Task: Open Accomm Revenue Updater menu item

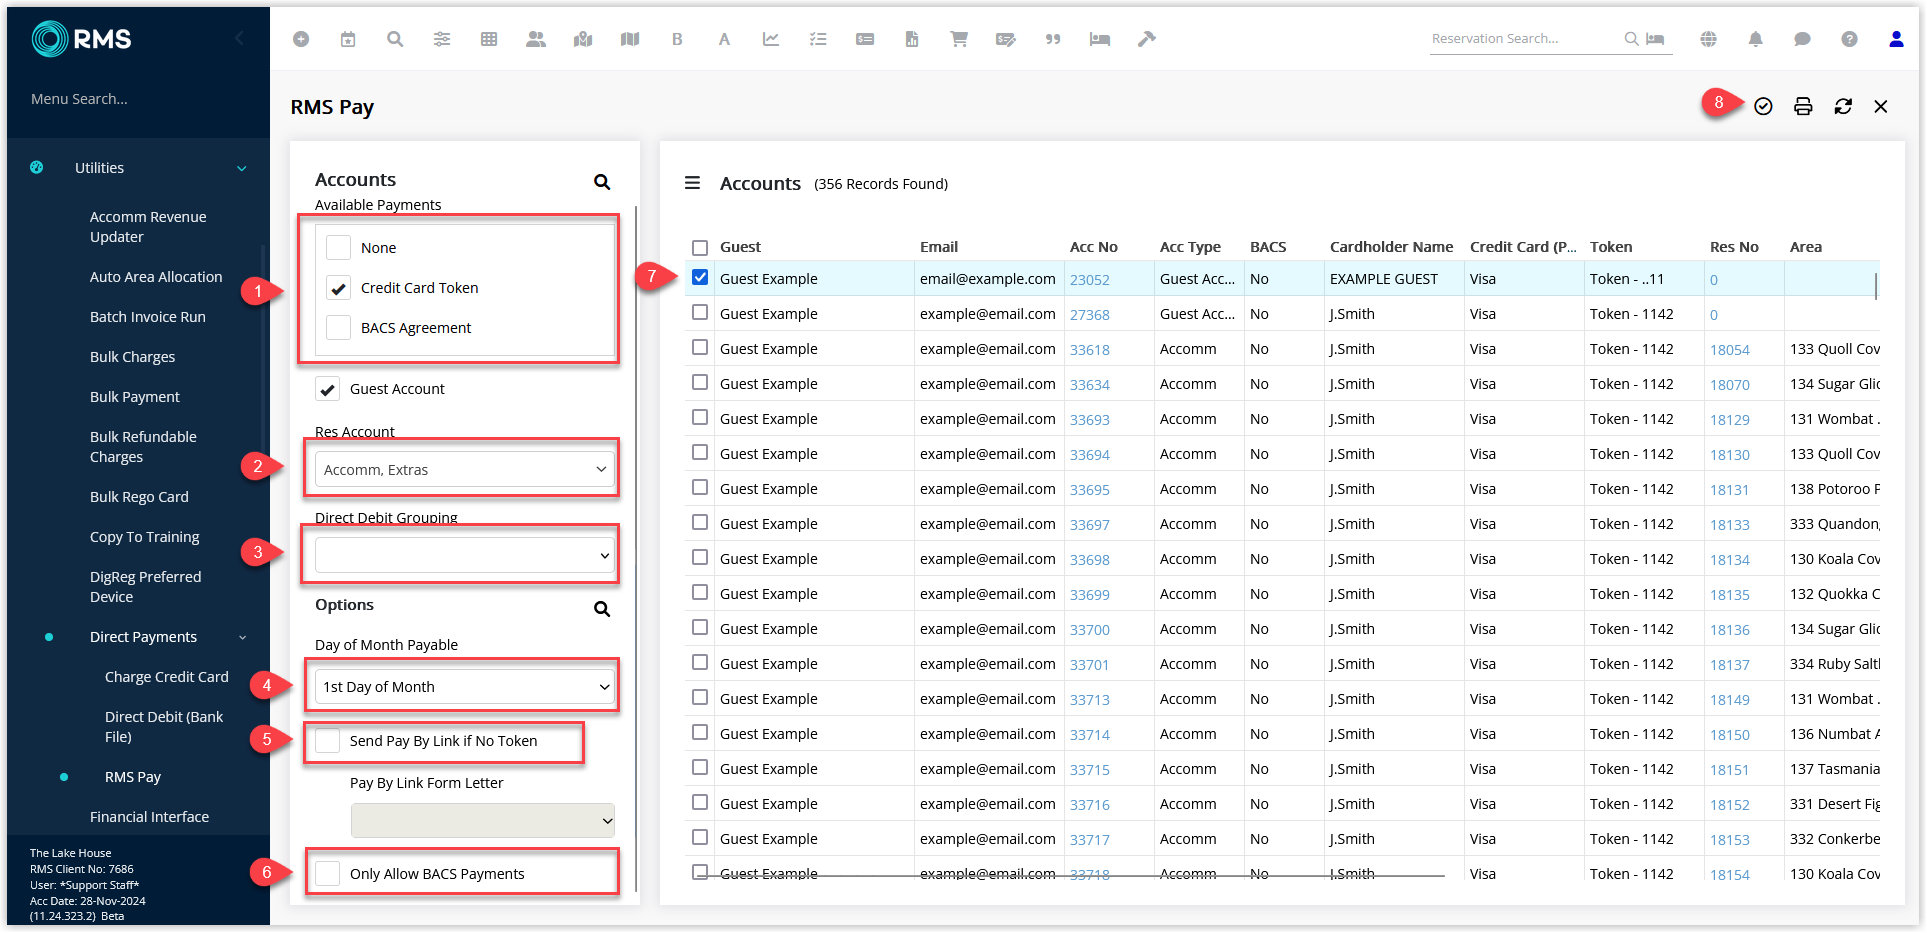Action: (148, 227)
